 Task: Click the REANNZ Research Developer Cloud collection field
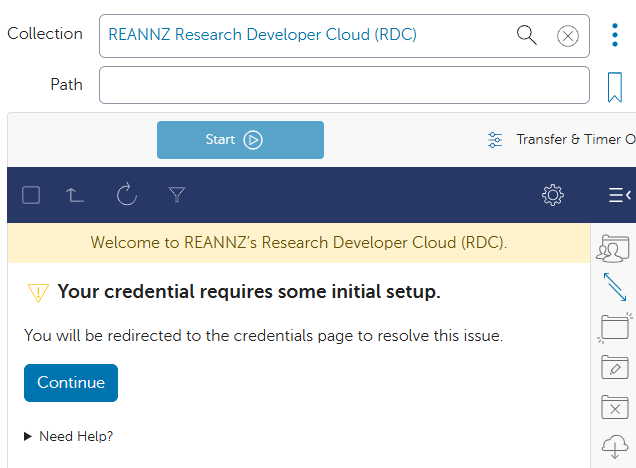pyautogui.click(x=344, y=36)
